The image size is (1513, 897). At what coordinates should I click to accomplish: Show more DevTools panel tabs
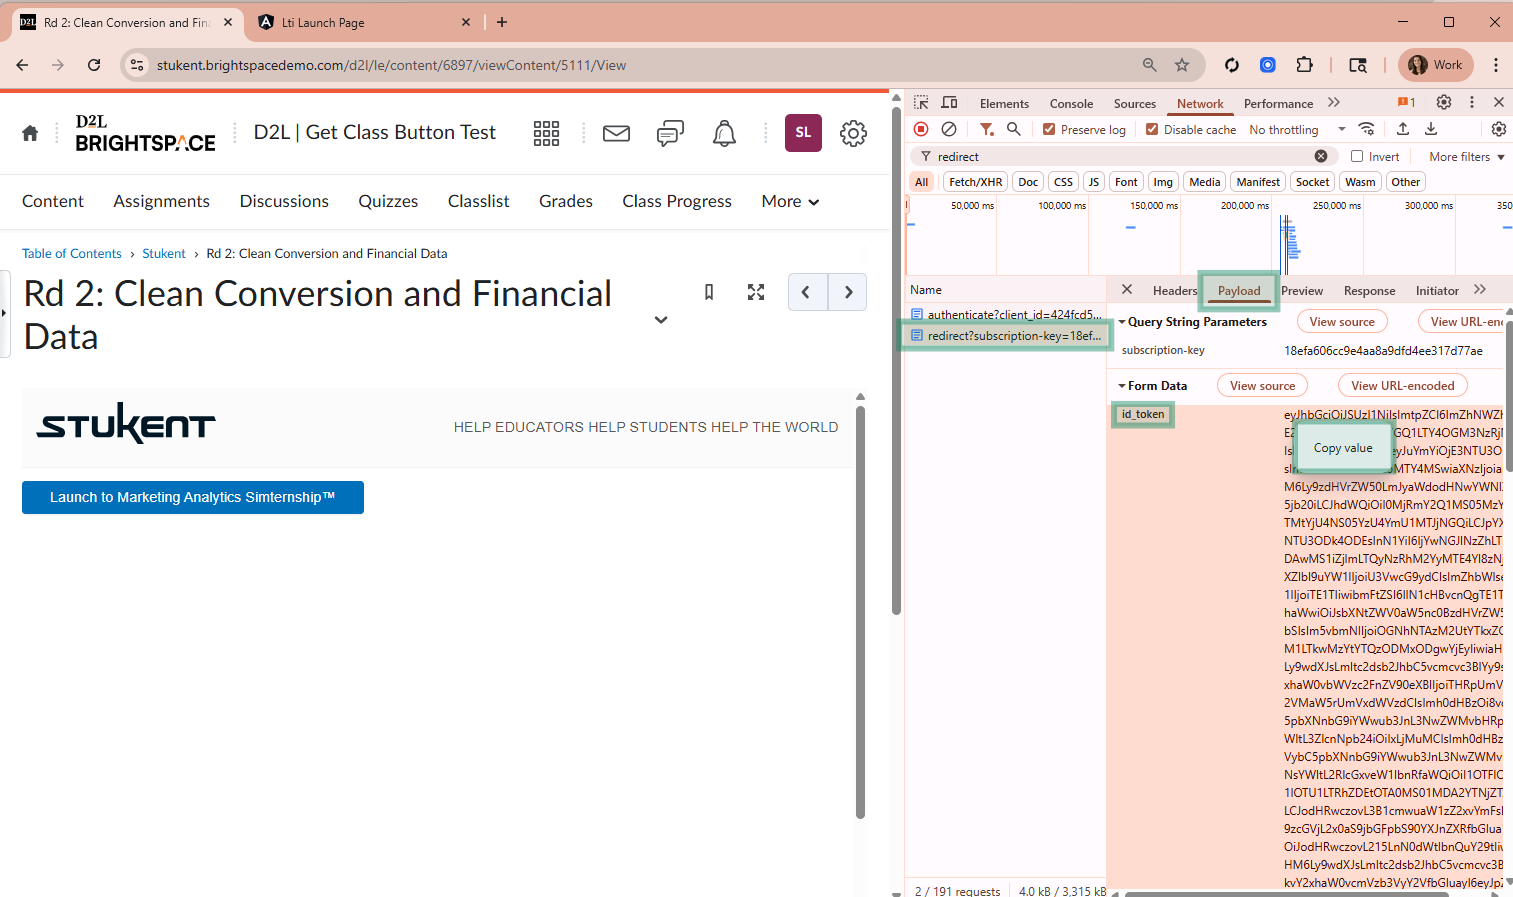pyautogui.click(x=1333, y=102)
